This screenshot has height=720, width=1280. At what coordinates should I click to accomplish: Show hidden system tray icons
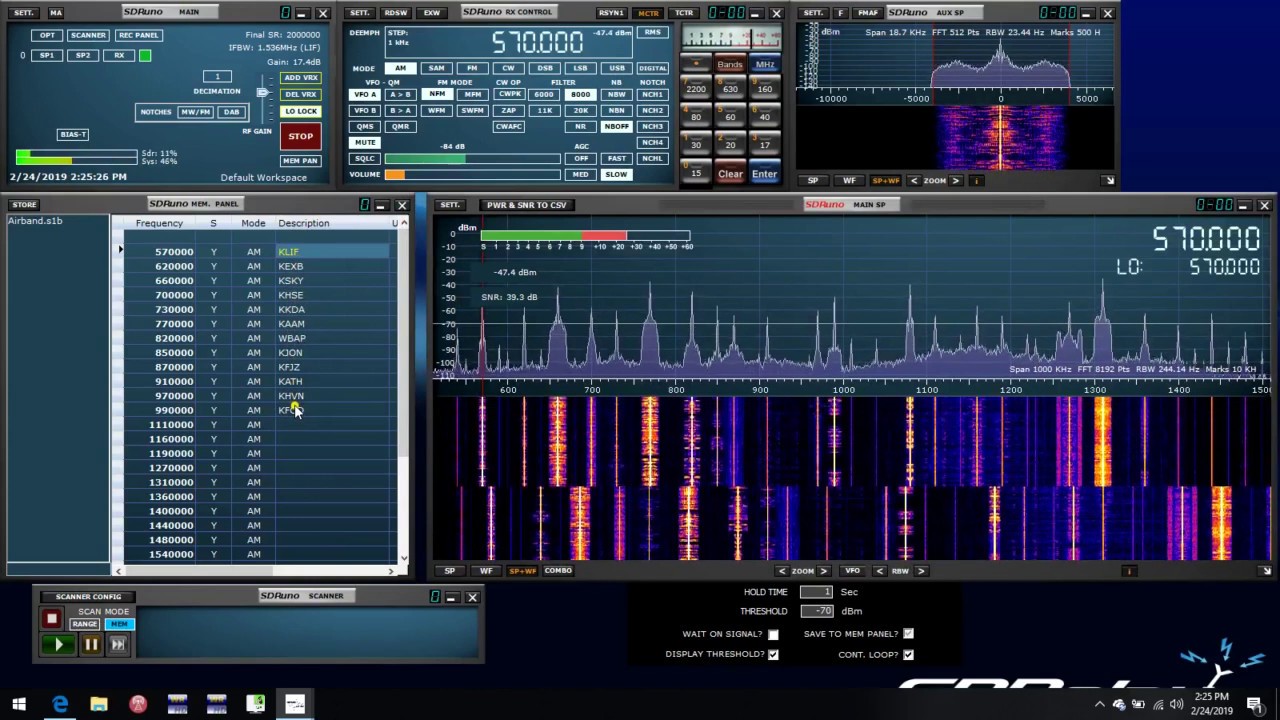[x=1099, y=704]
